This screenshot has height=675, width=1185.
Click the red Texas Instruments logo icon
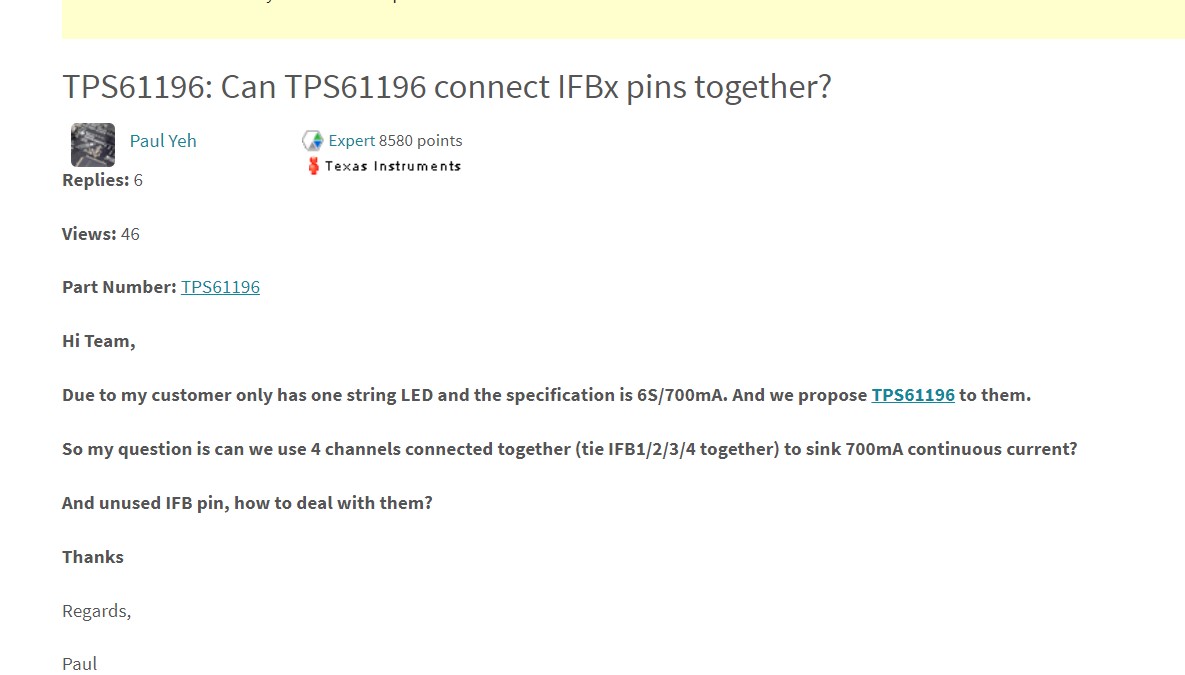tap(314, 166)
